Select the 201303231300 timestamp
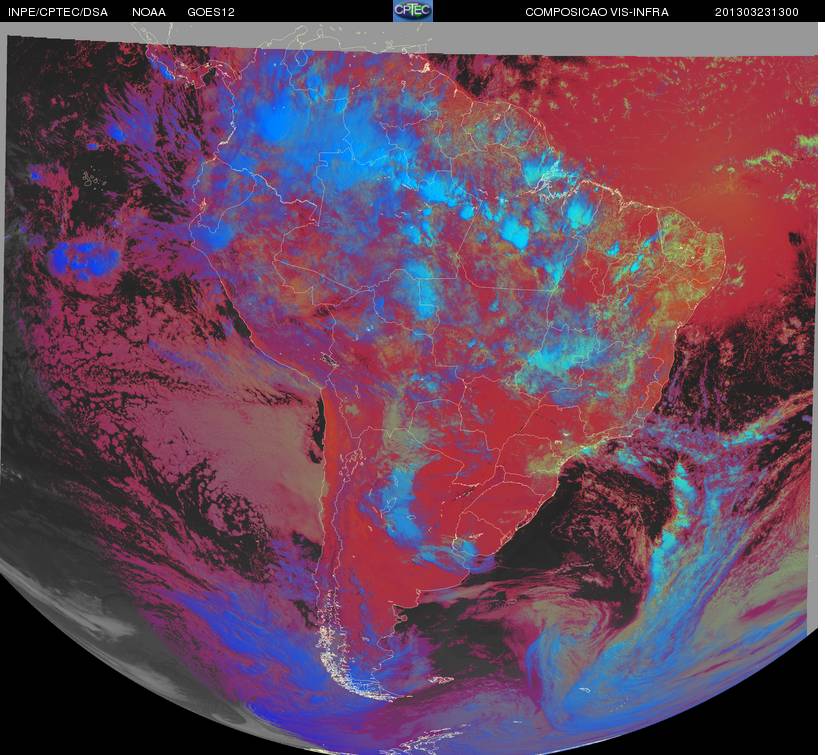825x755 pixels. 757,12
